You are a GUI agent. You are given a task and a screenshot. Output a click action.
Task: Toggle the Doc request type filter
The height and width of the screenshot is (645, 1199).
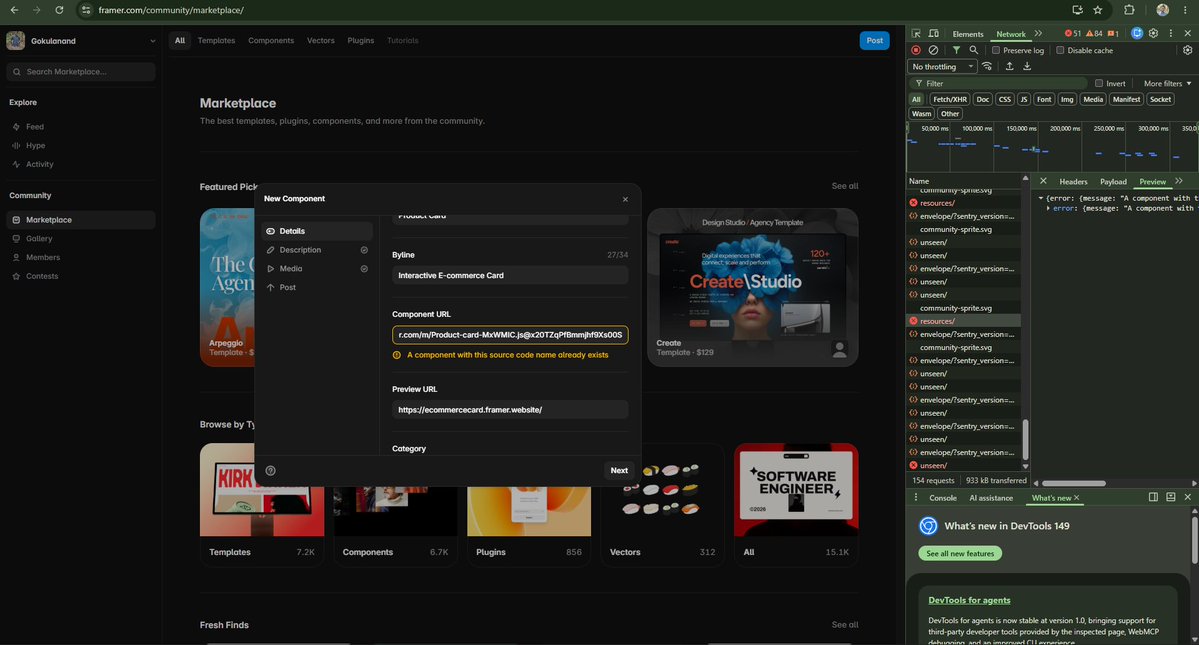(x=983, y=99)
